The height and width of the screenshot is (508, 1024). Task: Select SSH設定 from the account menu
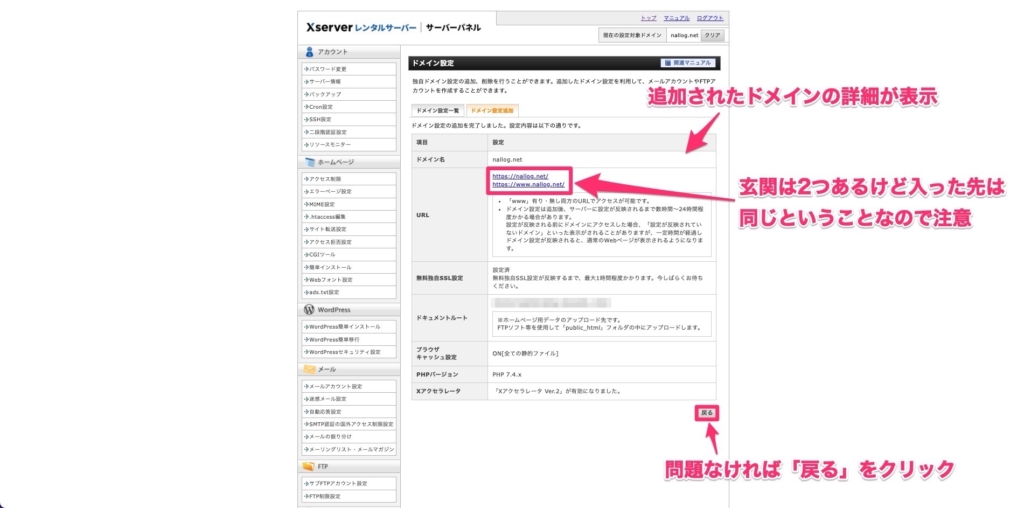click(x=325, y=119)
